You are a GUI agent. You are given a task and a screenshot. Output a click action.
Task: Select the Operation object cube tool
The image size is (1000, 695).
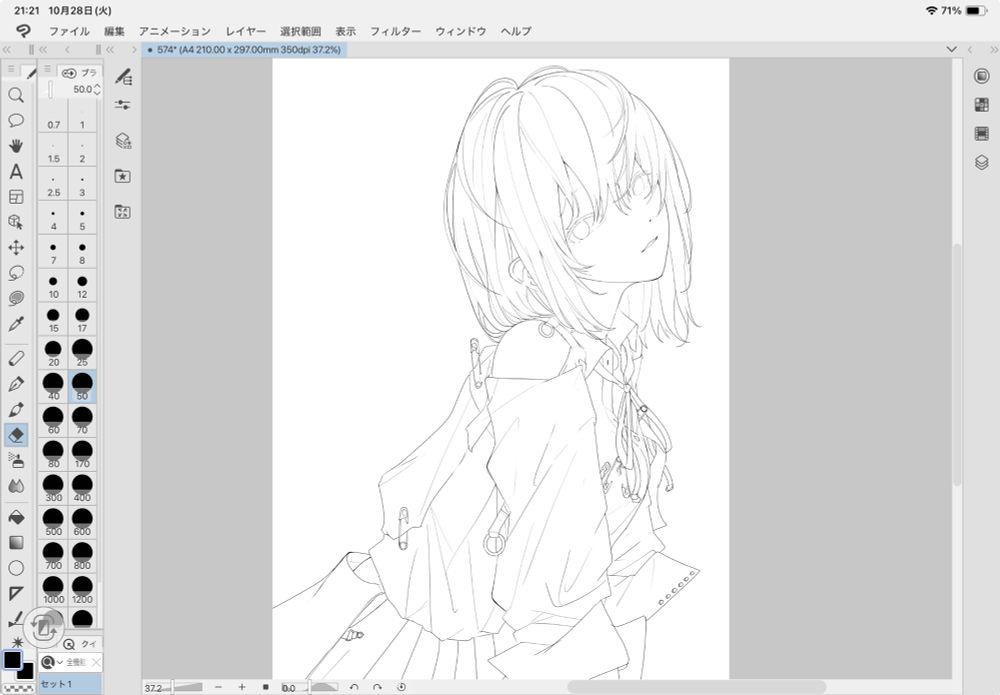[16, 222]
